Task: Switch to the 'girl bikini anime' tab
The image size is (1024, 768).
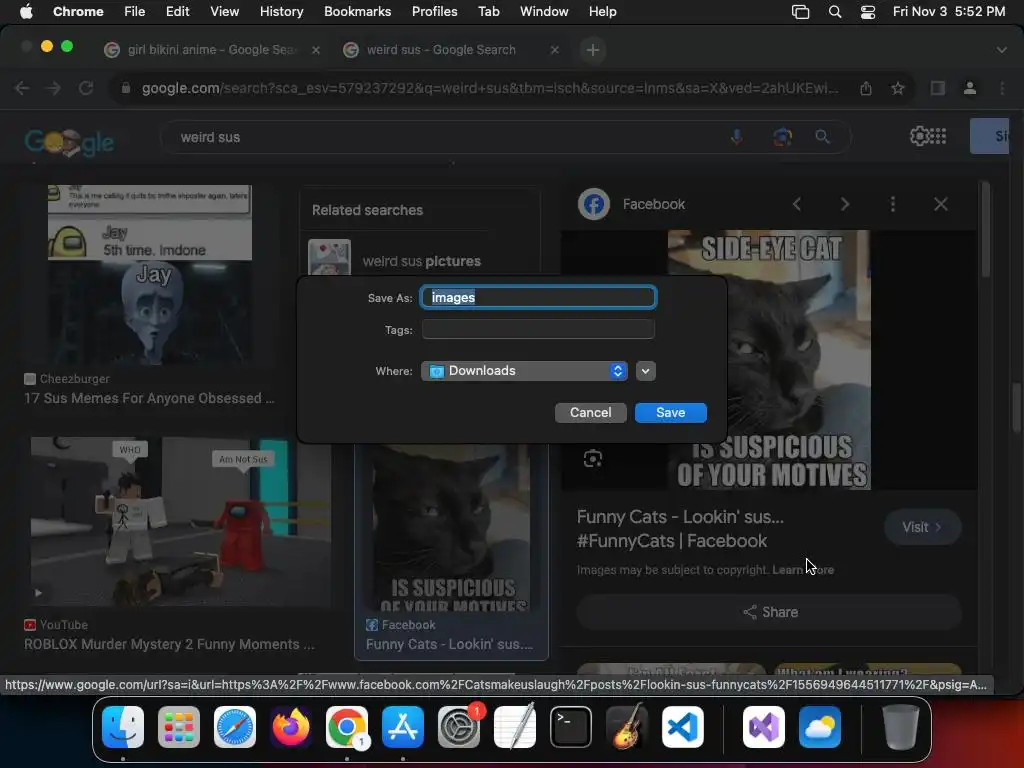Action: [x=211, y=50]
